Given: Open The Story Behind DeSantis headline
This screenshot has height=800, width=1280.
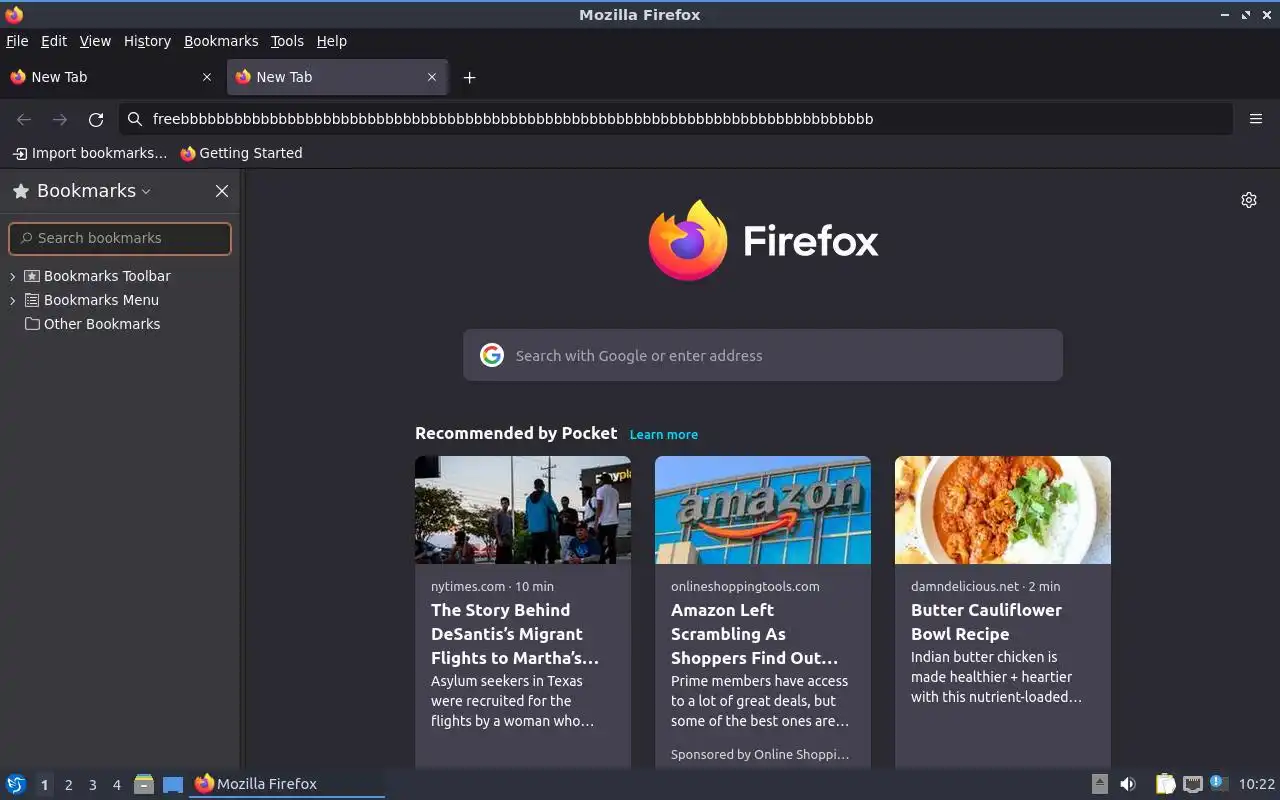Looking at the screenshot, I should [x=515, y=634].
